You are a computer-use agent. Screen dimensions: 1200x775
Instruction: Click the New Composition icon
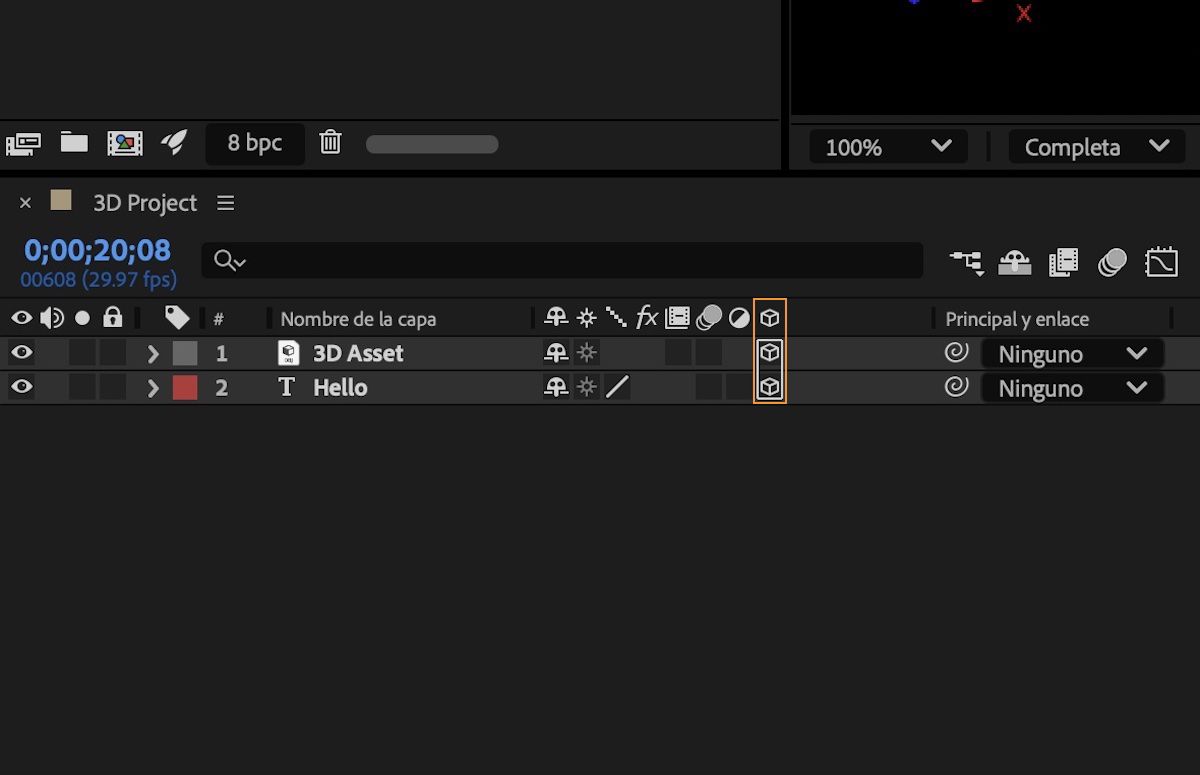[125, 143]
